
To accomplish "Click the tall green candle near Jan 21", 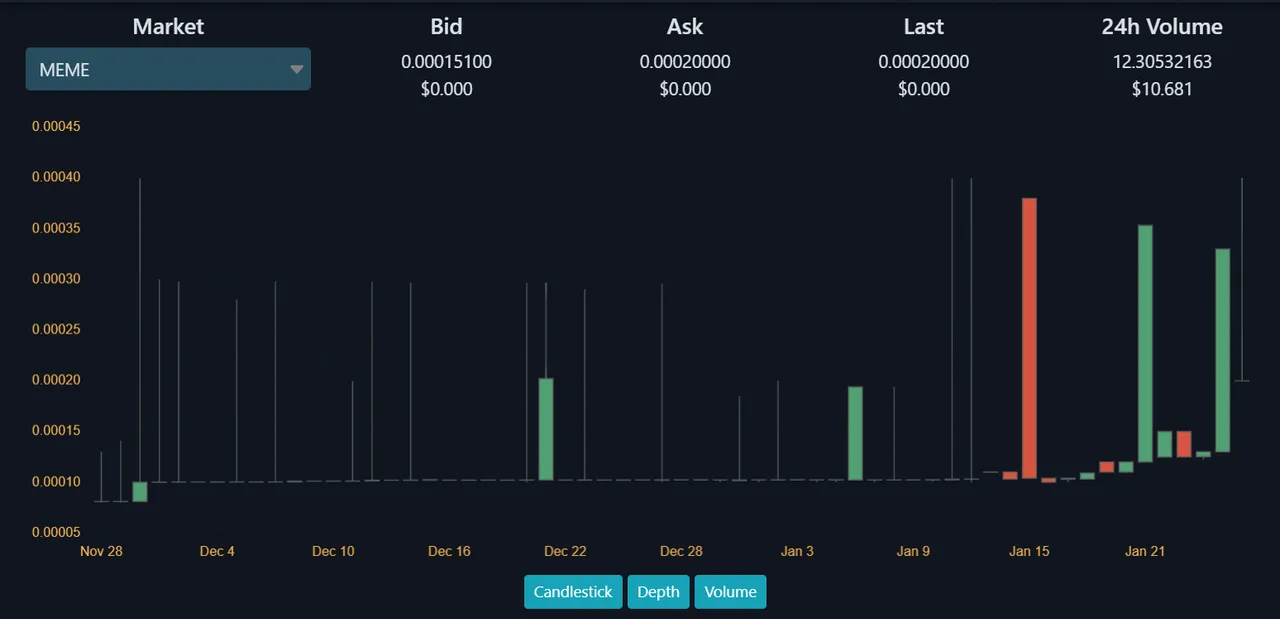I will (1145, 343).
